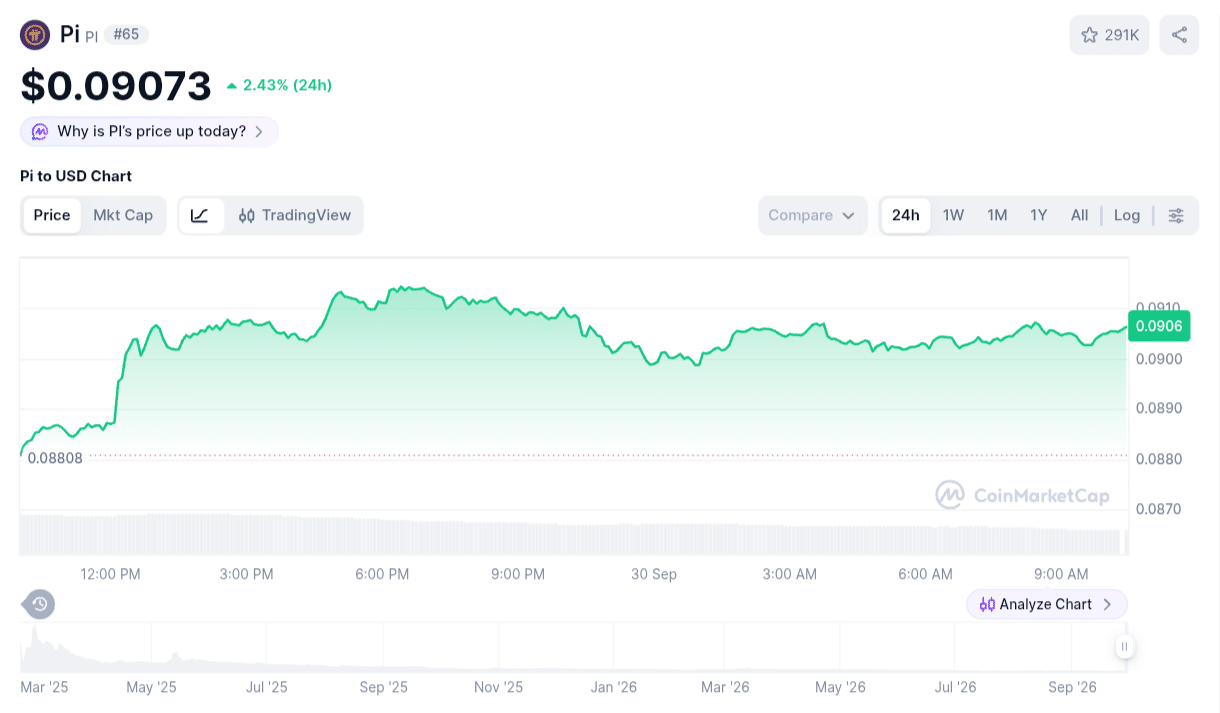This screenshot has width=1220, height=713.
Task: Select the 1M time range
Action: (997, 215)
